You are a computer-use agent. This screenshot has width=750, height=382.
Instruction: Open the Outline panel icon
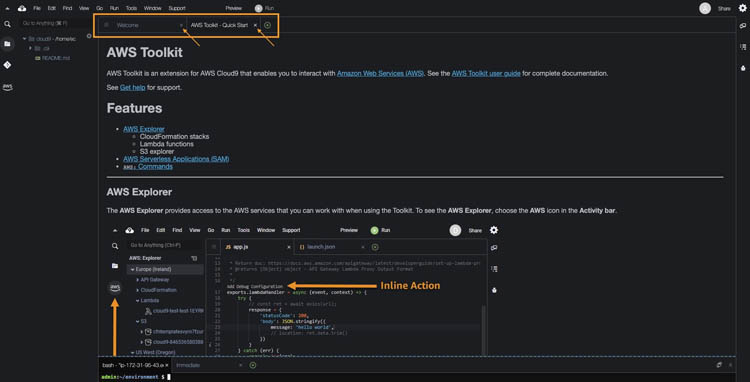742,47
